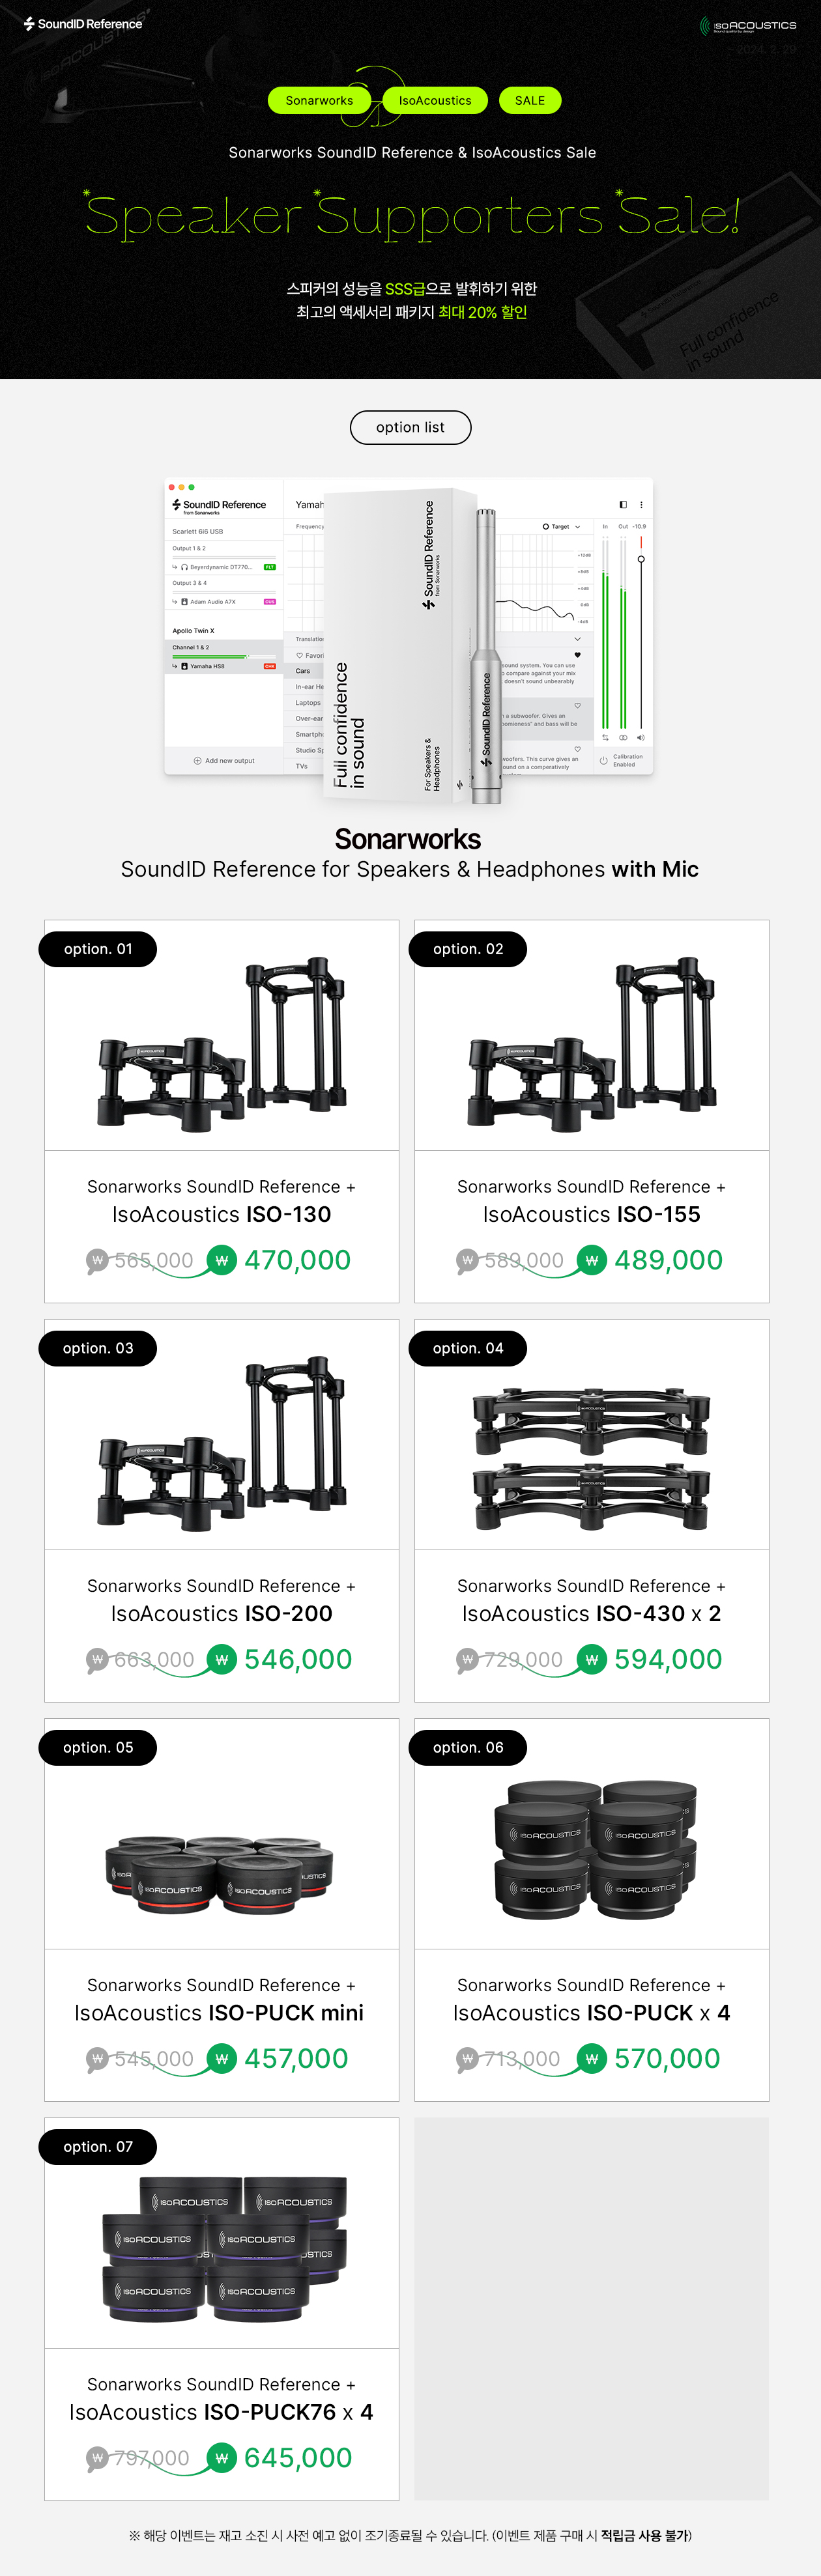
Task: Select the Cars translation item
Action: pyautogui.click(x=304, y=671)
